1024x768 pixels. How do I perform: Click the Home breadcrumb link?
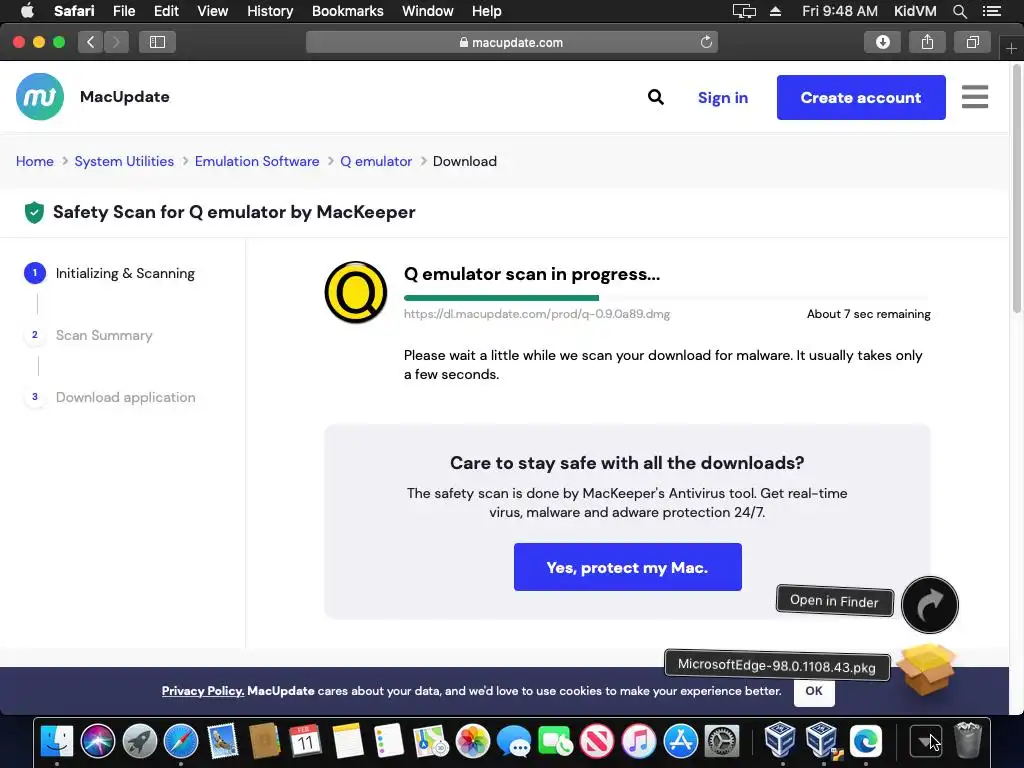[35, 161]
